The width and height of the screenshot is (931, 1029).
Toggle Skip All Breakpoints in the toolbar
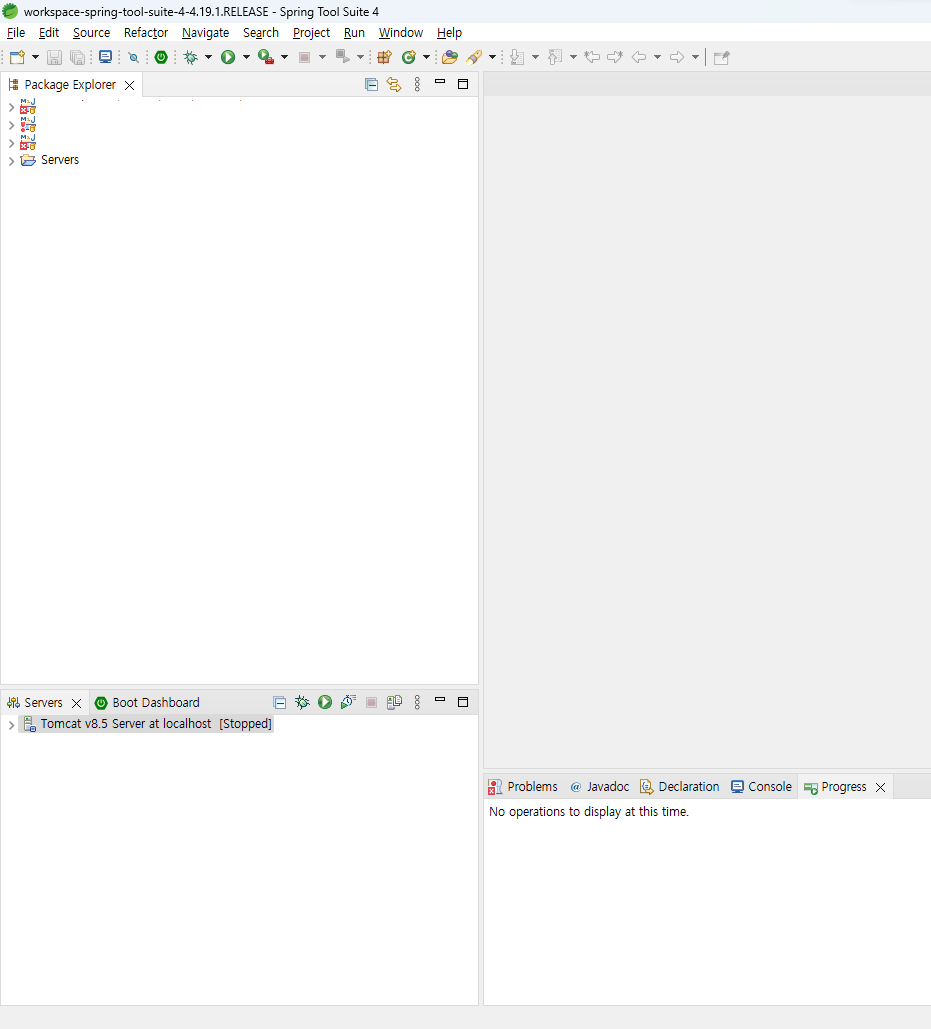click(x=133, y=58)
